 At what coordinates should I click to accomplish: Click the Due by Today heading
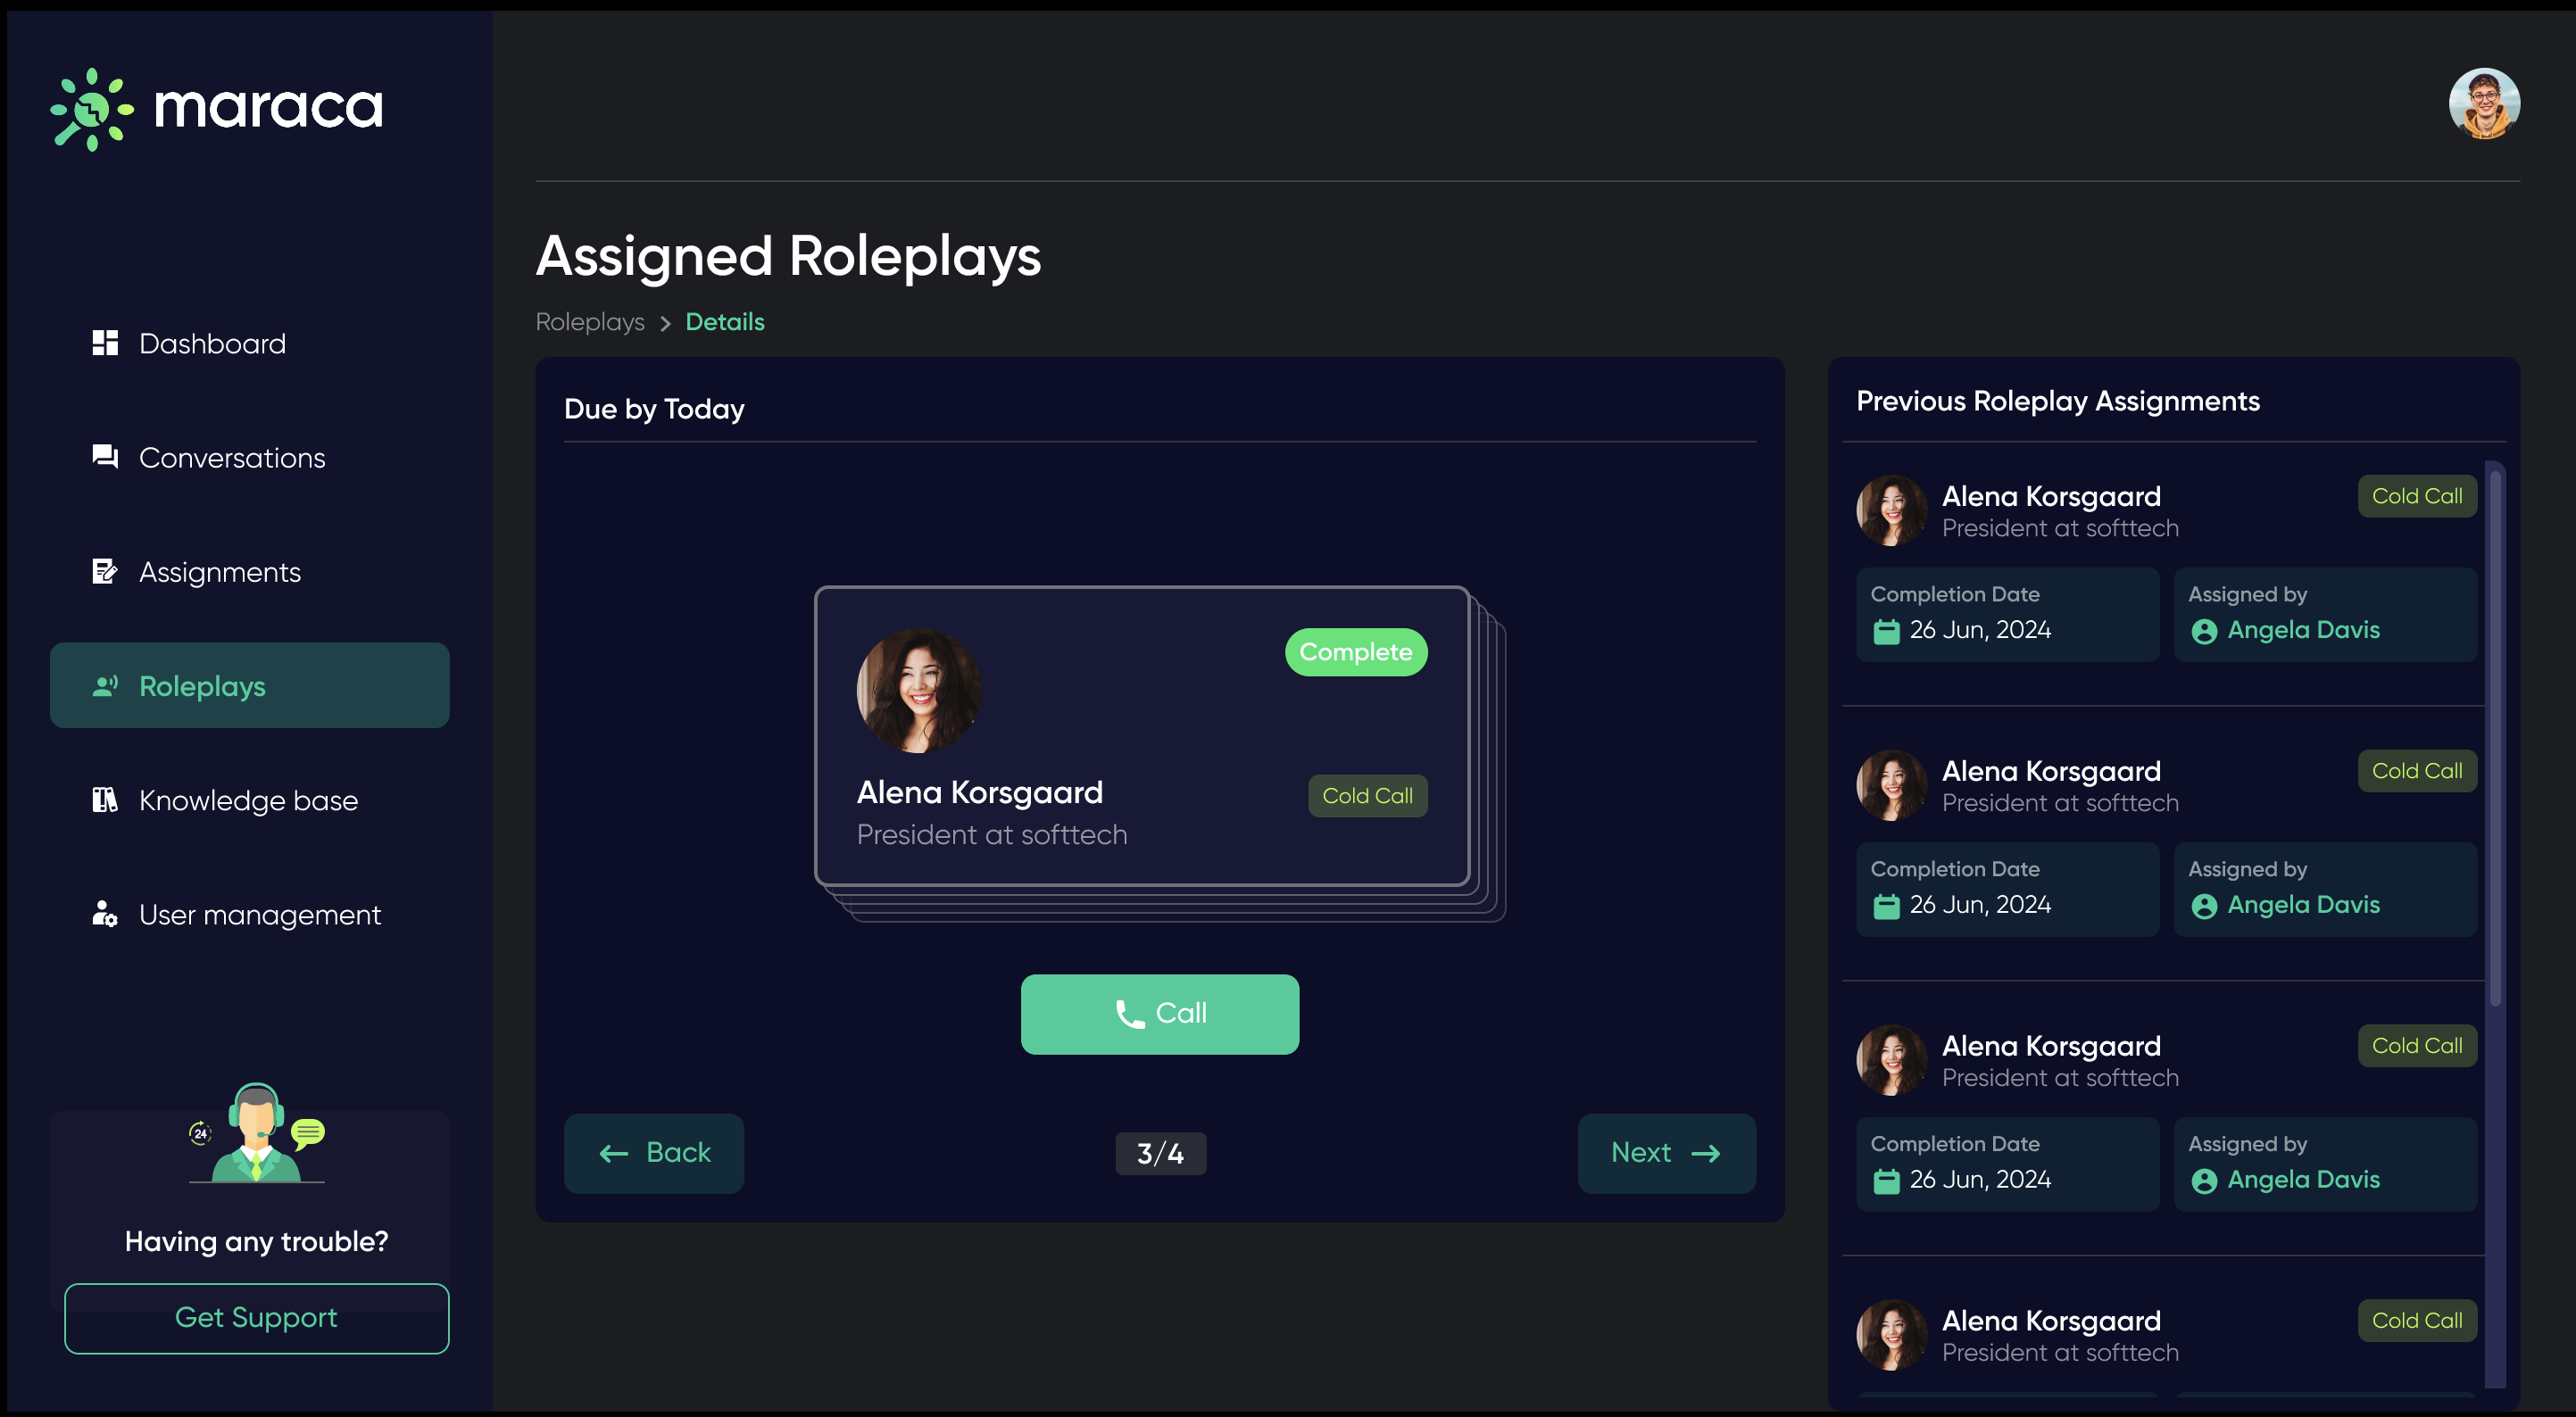654,409
